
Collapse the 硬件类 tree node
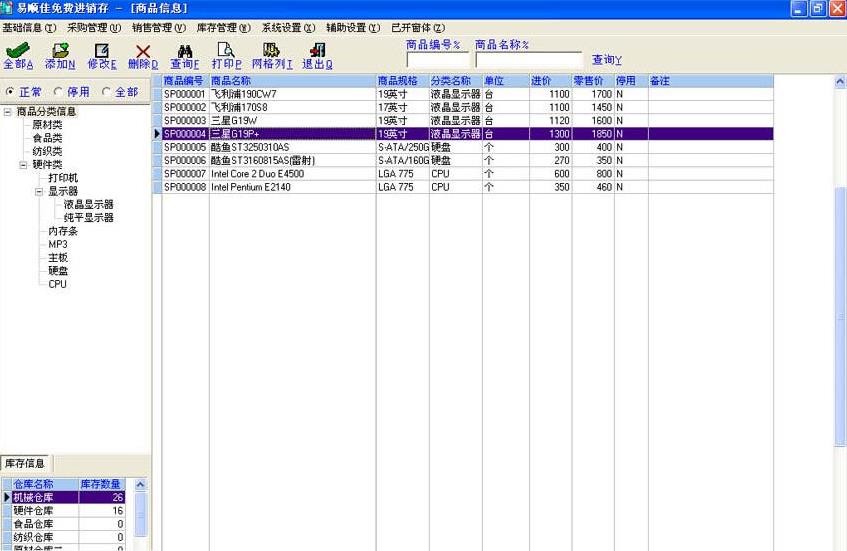tap(24, 164)
